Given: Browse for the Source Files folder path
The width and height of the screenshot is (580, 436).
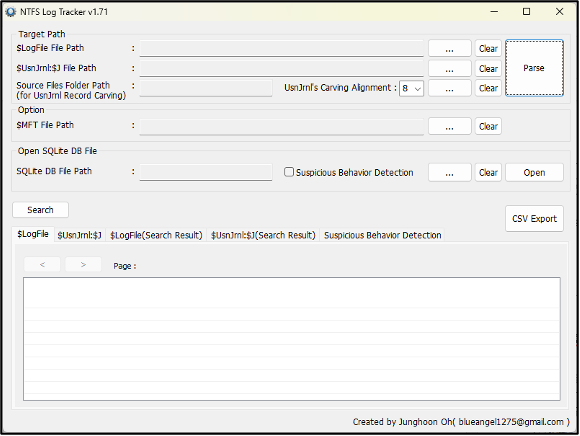Looking at the screenshot, I should coord(449,88).
